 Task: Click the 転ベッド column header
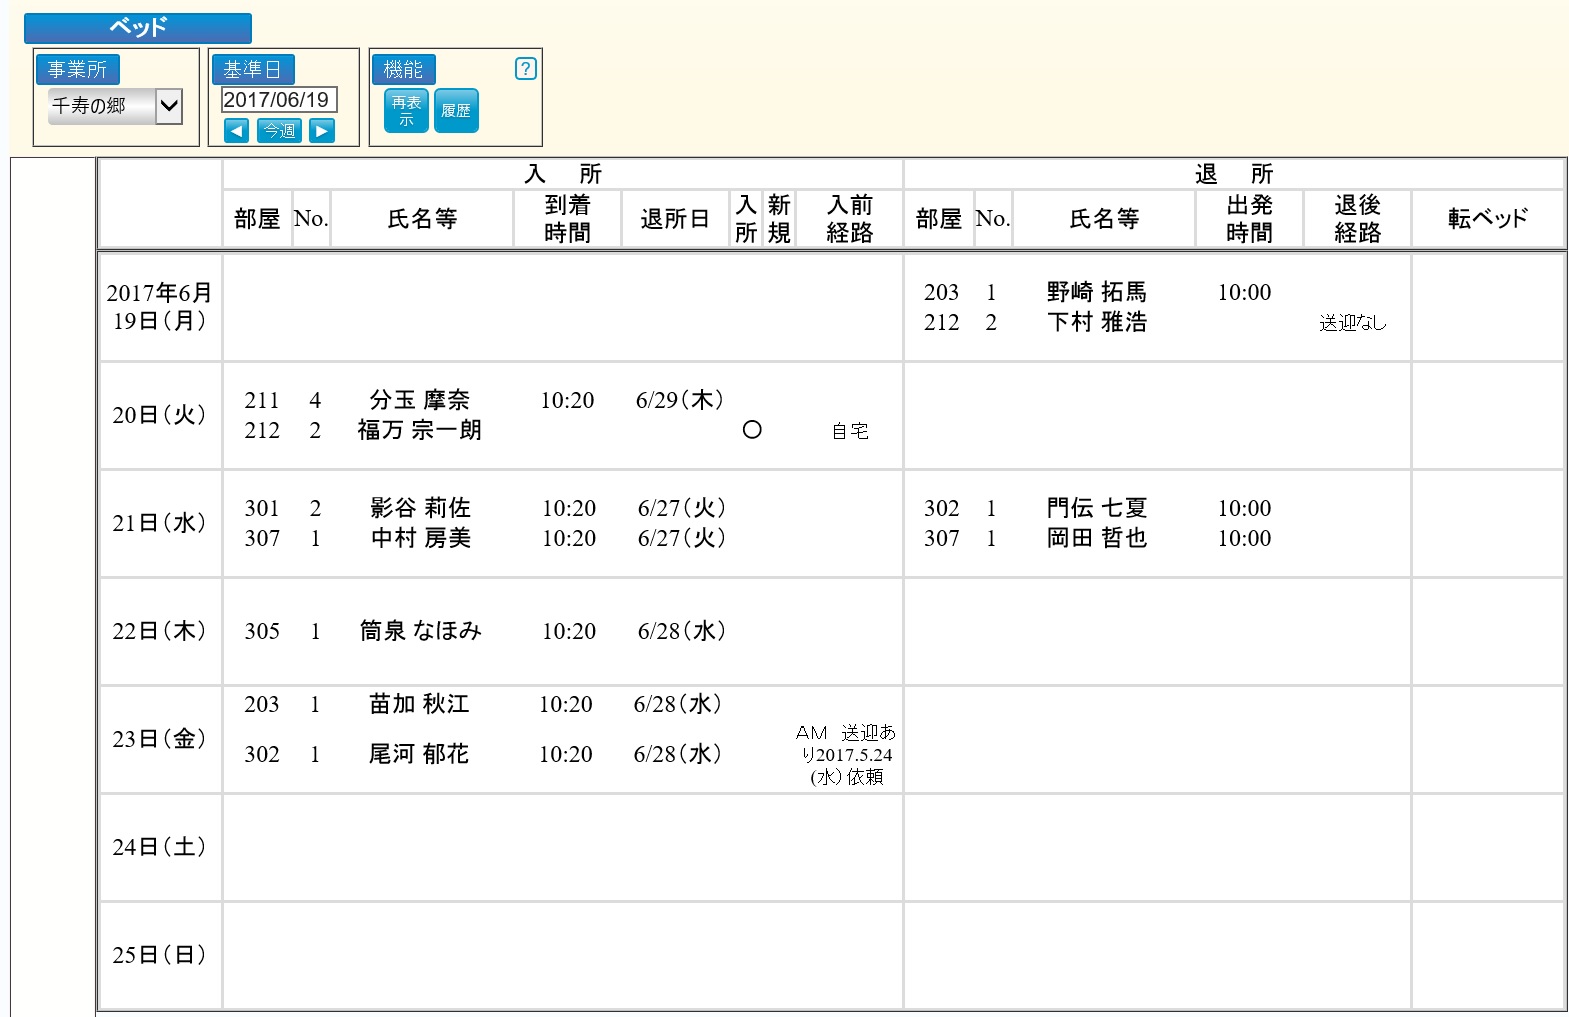[x=1487, y=219]
